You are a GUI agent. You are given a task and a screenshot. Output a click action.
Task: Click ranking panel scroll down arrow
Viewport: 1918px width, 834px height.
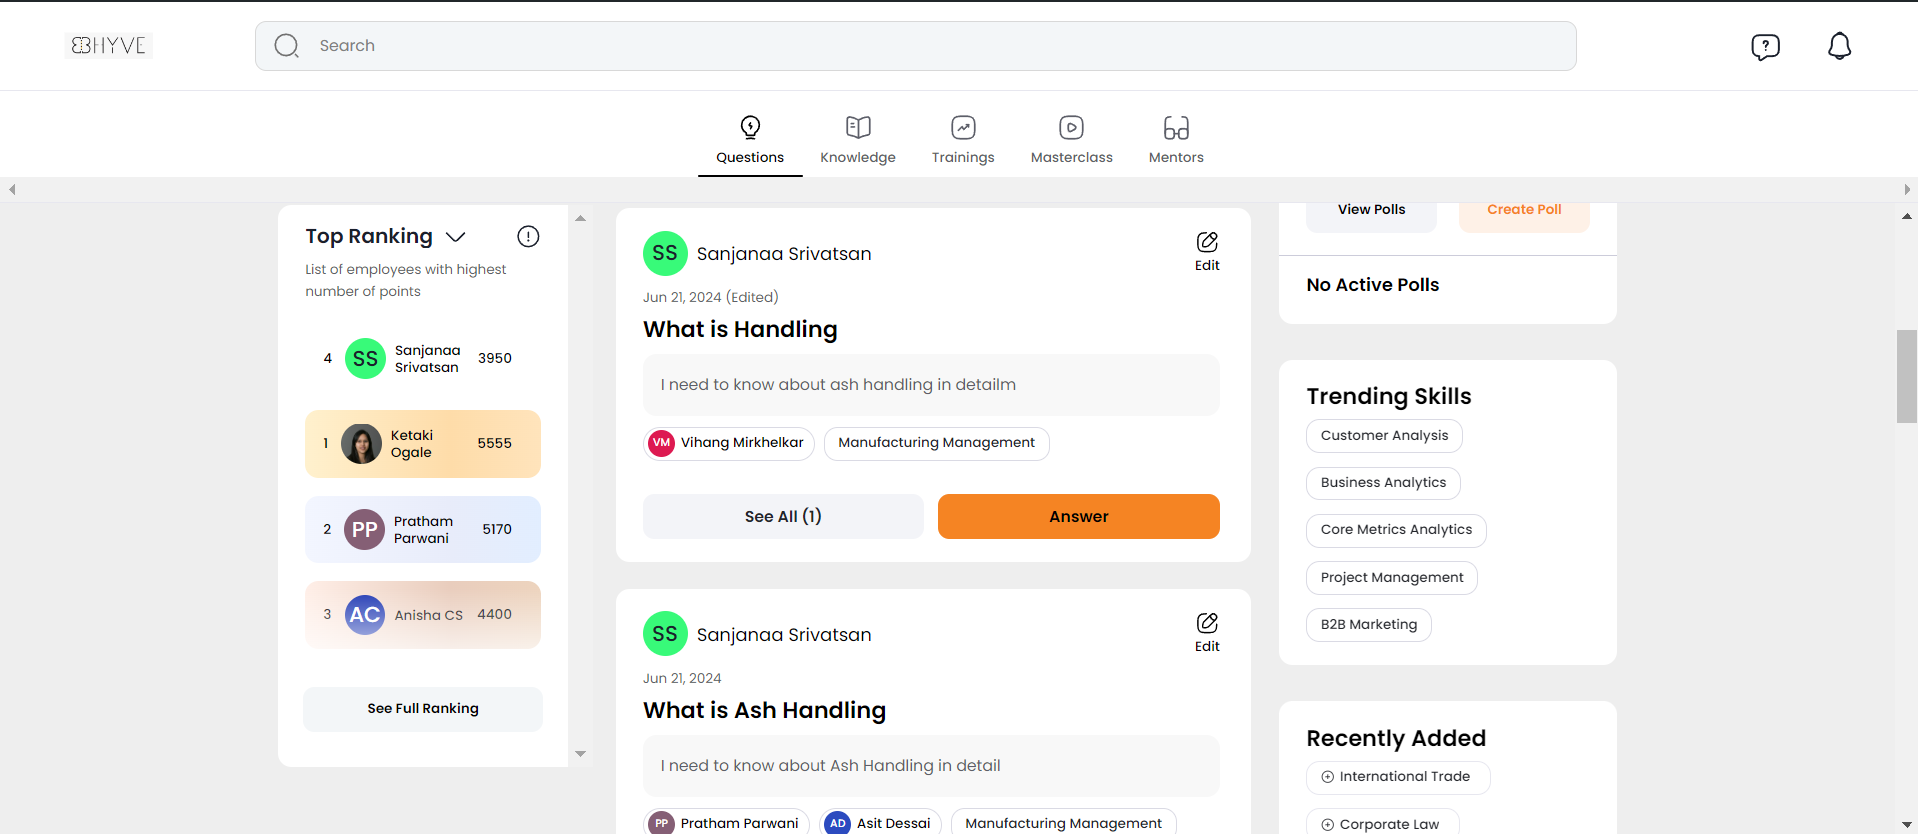click(x=580, y=754)
